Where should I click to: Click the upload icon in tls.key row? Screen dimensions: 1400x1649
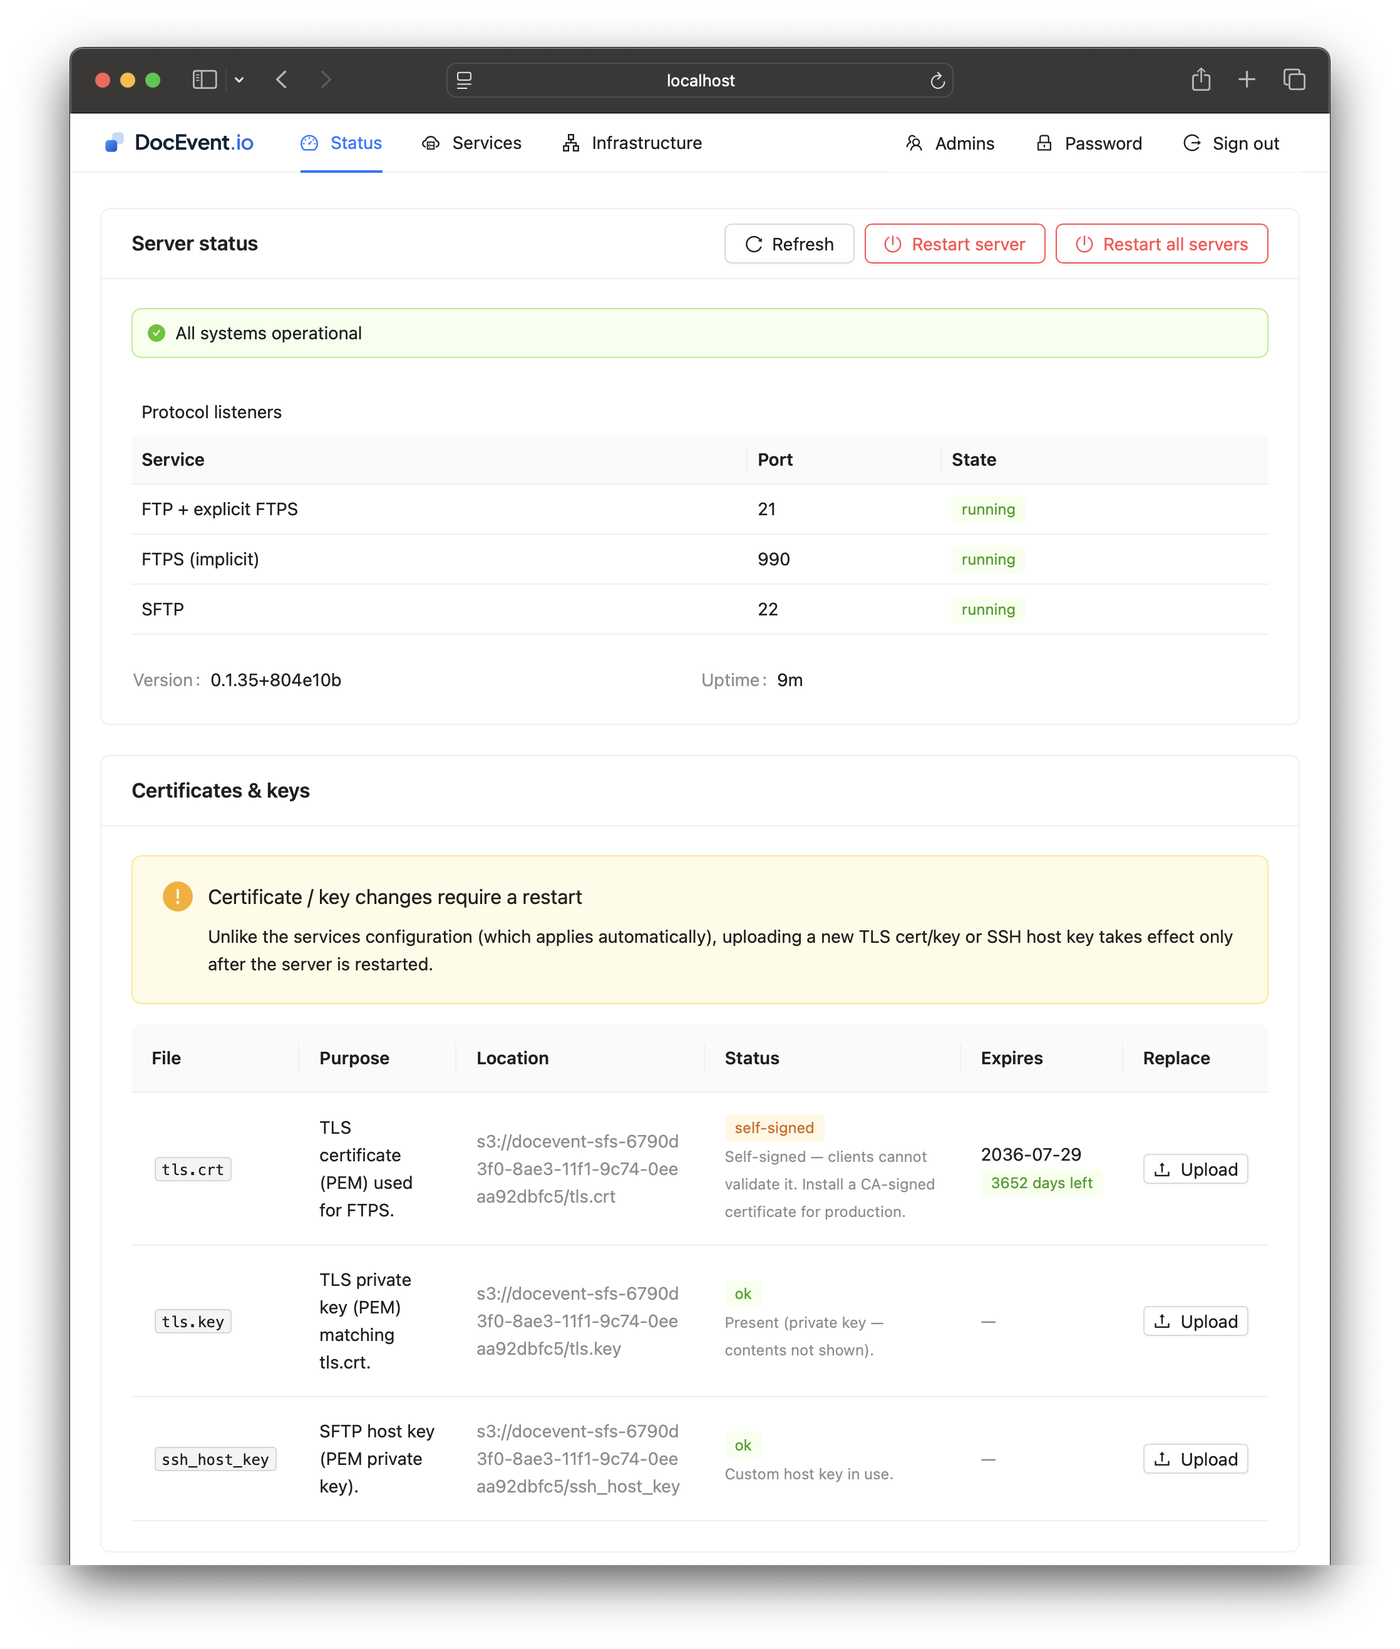click(x=1162, y=1321)
